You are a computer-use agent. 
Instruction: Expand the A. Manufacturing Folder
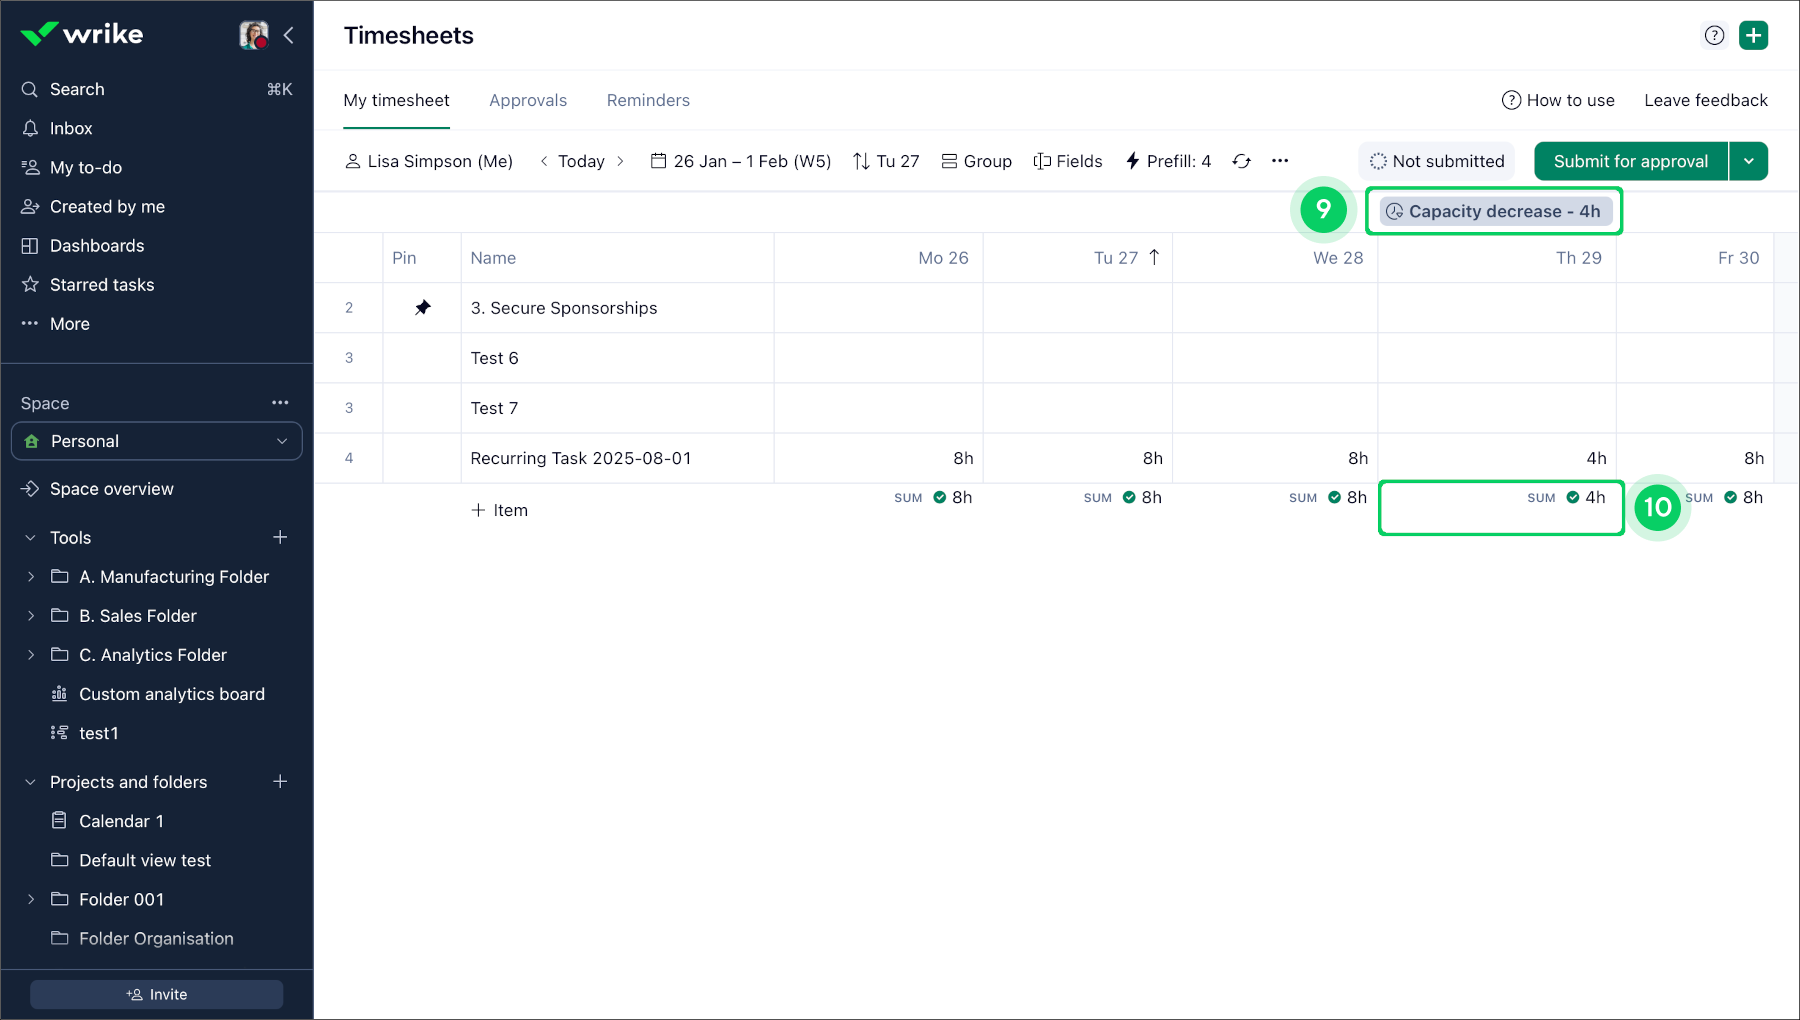click(31, 577)
